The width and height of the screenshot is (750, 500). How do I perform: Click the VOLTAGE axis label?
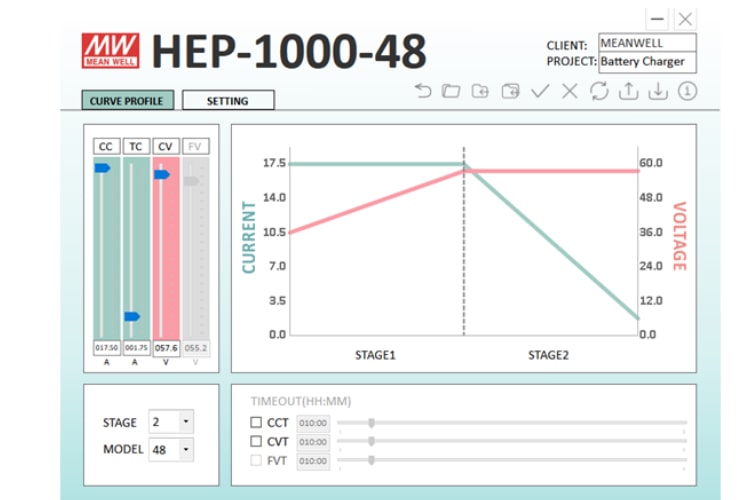[680, 236]
